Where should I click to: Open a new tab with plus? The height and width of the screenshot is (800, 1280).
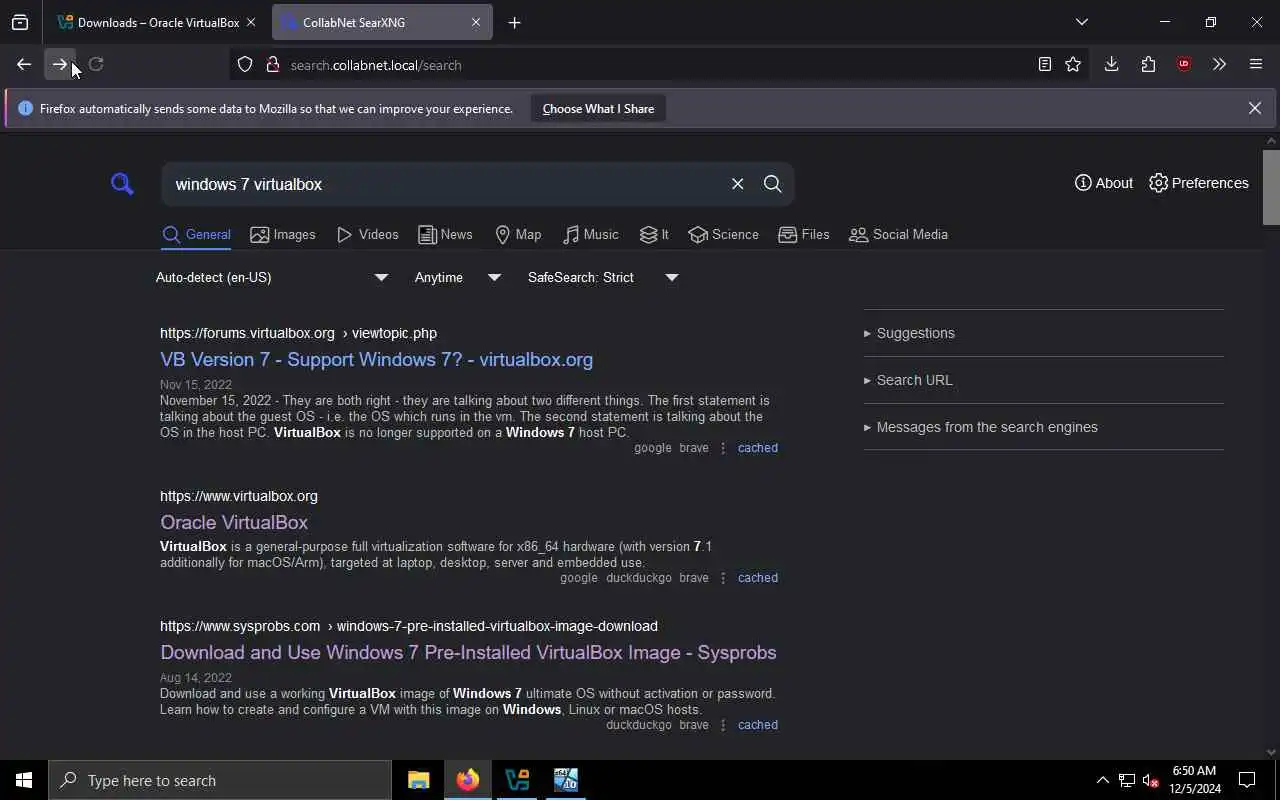(514, 22)
